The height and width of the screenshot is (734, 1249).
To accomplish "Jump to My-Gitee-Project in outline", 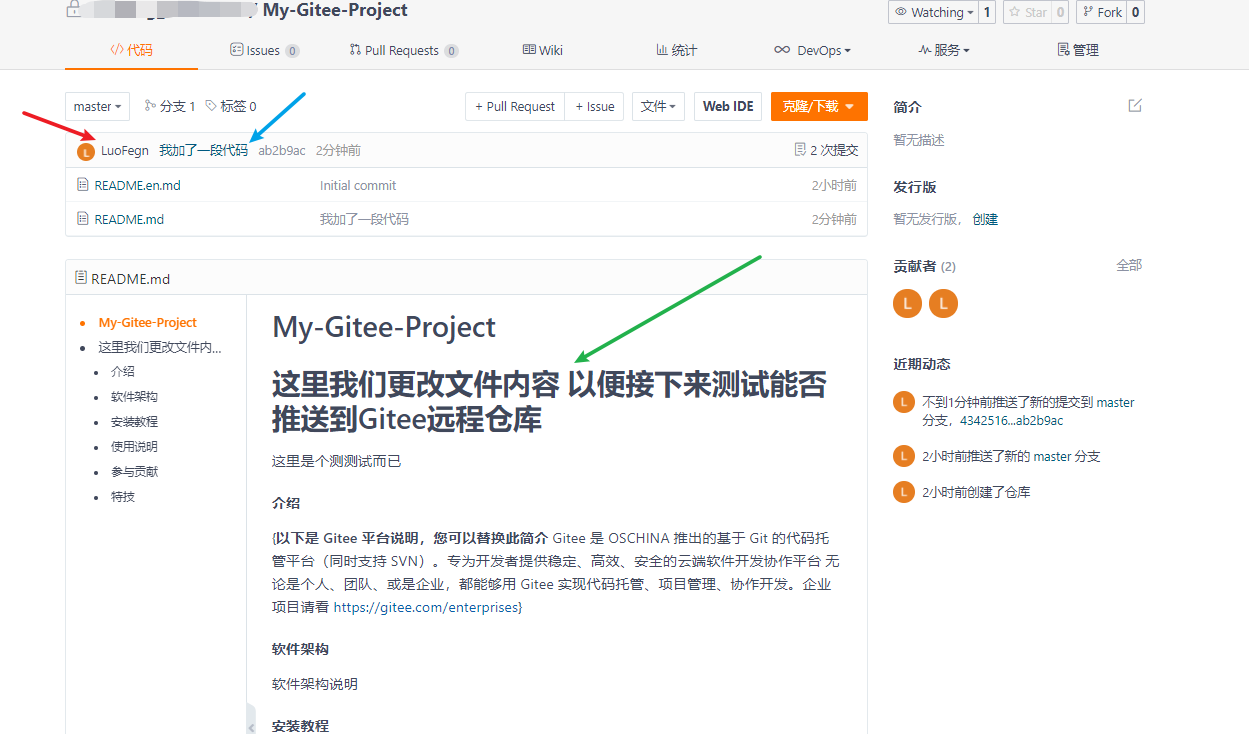I will pyautogui.click(x=148, y=323).
